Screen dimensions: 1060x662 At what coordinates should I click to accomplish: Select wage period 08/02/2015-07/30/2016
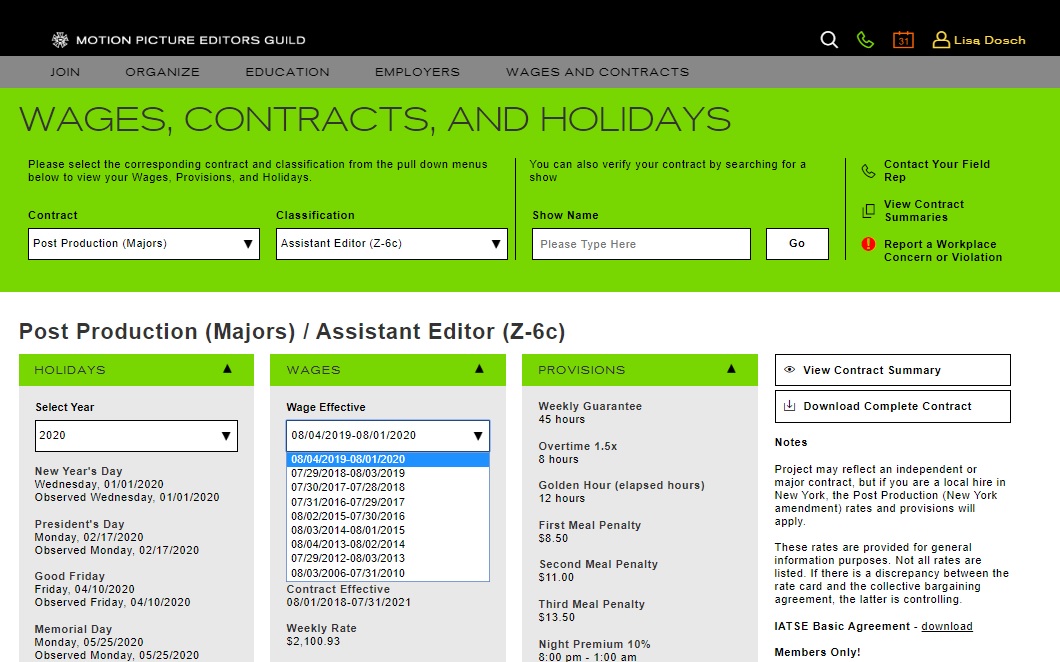388,517
